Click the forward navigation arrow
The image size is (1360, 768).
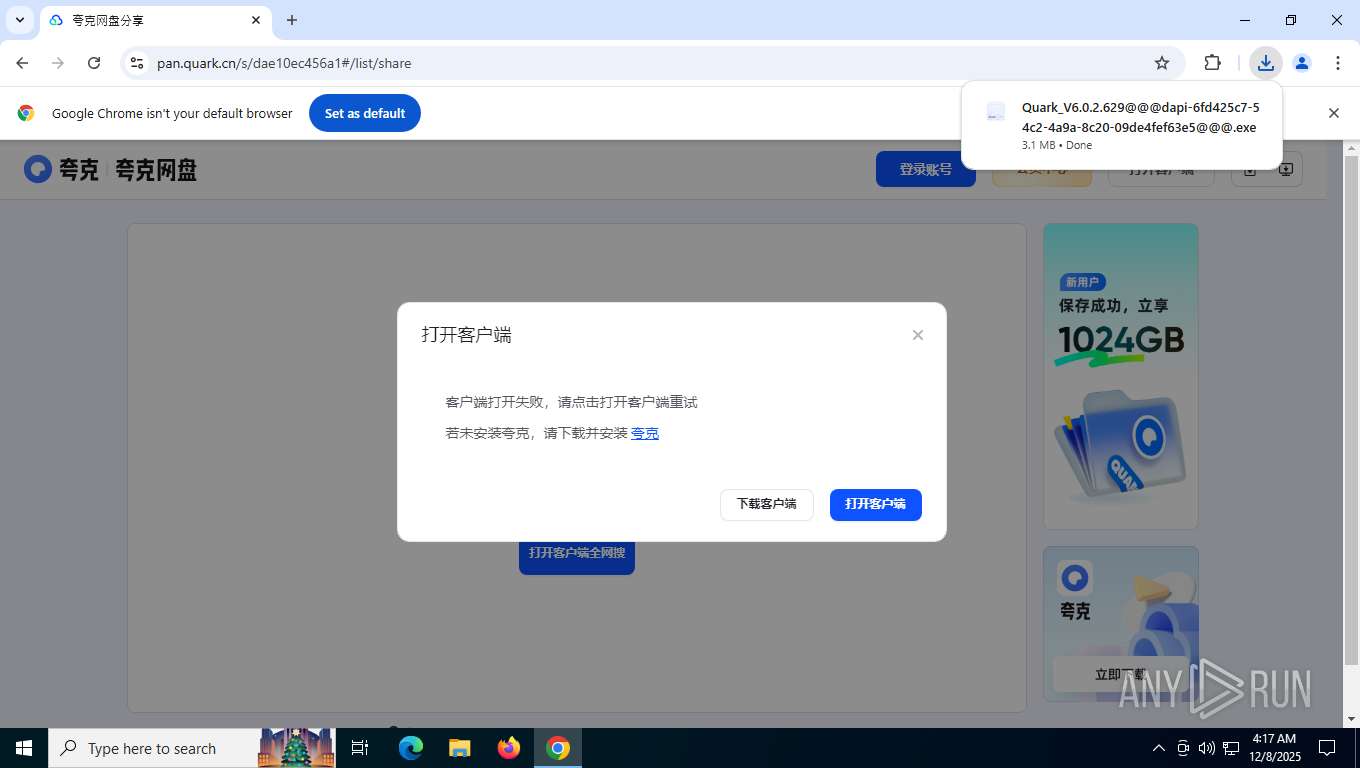[x=58, y=63]
